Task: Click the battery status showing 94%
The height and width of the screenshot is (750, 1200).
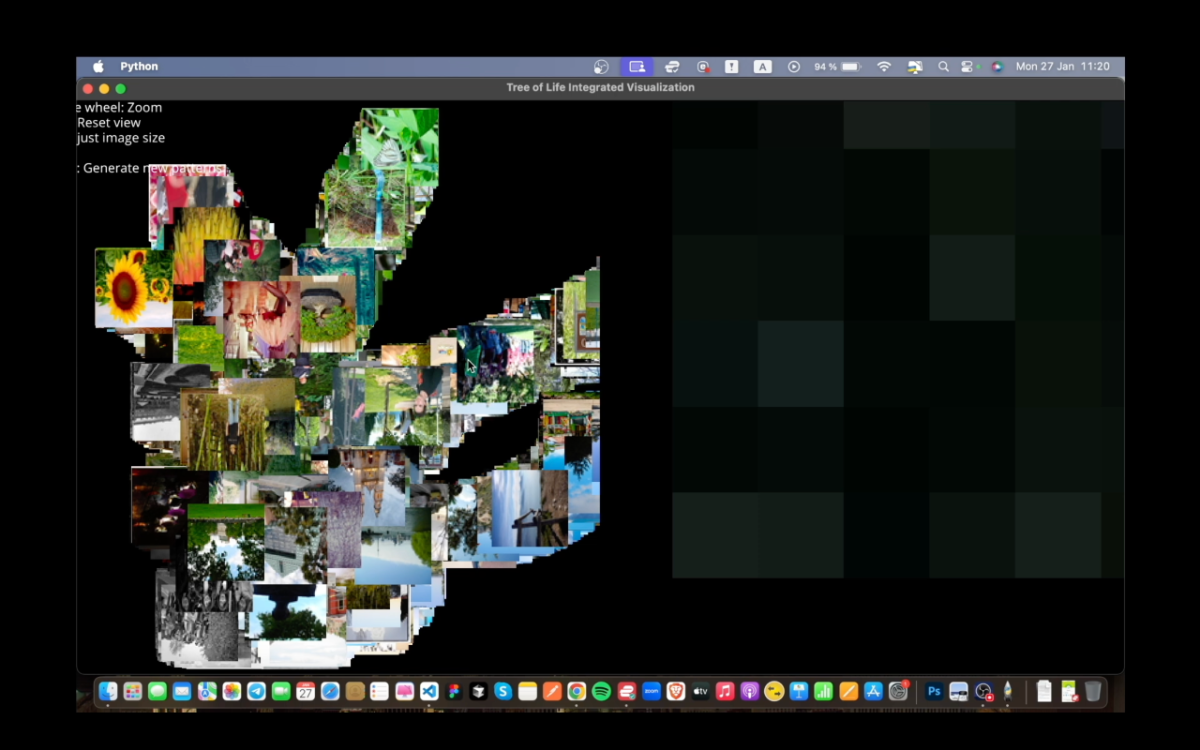Action: (837, 67)
